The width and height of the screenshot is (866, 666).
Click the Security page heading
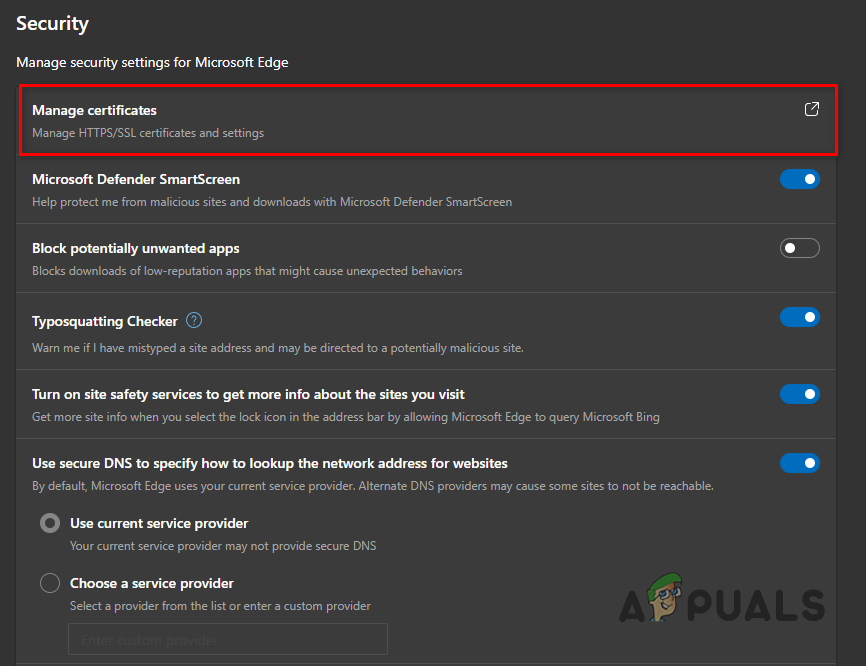[52, 23]
